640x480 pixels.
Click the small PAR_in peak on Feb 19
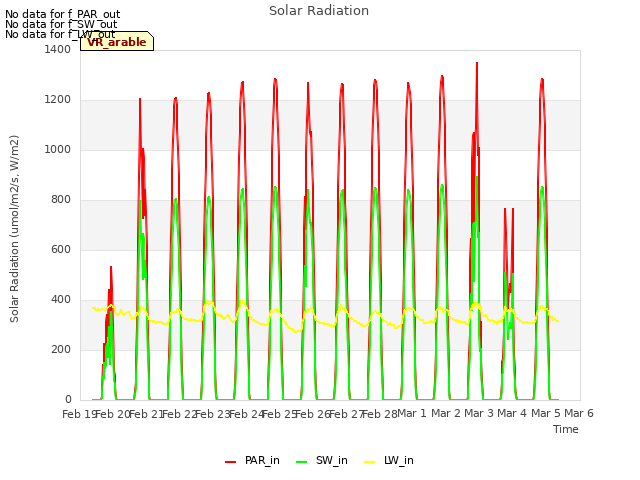[x=111, y=268]
